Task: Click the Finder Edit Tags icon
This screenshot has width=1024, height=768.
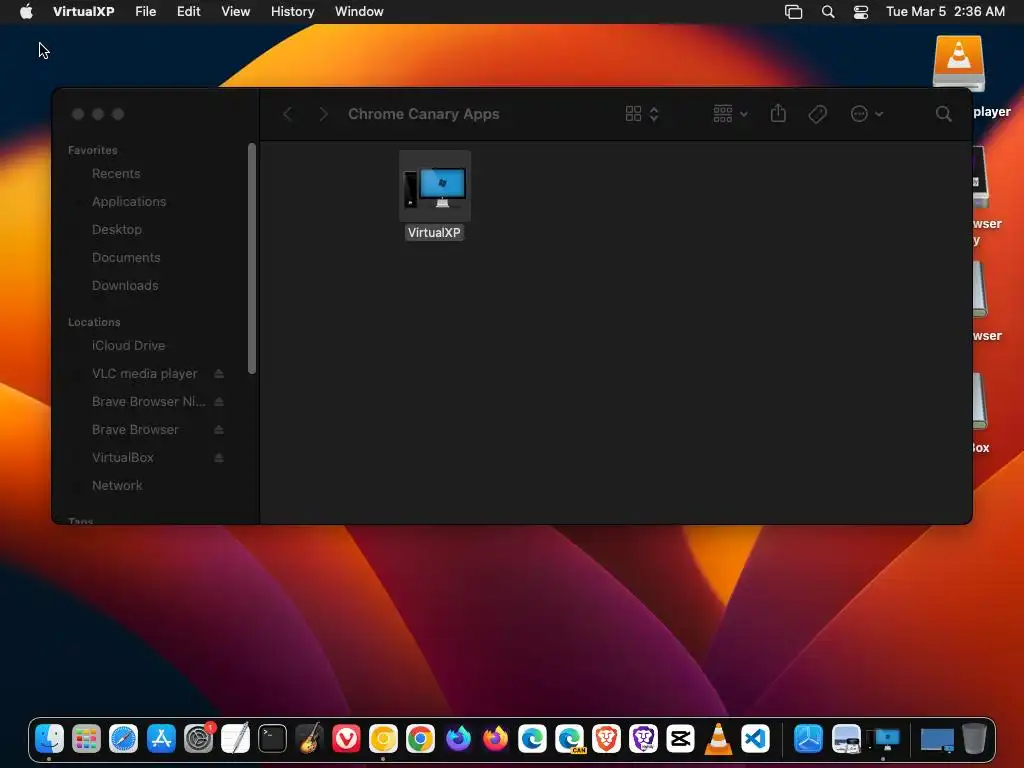Action: click(818, 114)
